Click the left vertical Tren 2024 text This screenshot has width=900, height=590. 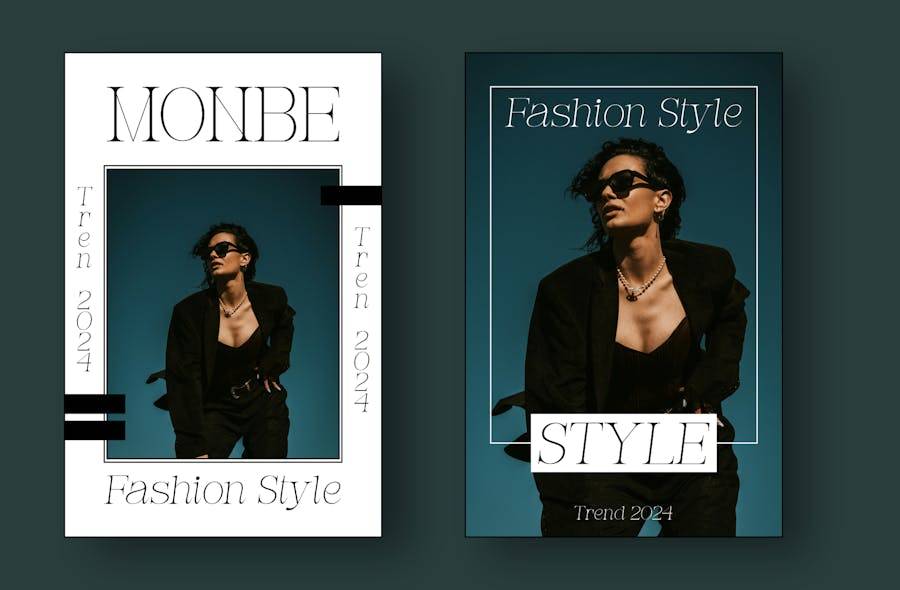point(84,279)
